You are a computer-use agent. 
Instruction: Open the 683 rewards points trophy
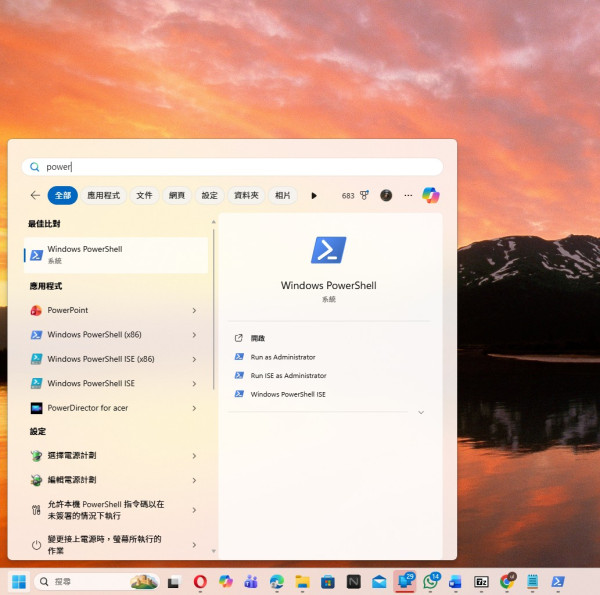coord(355,196)
